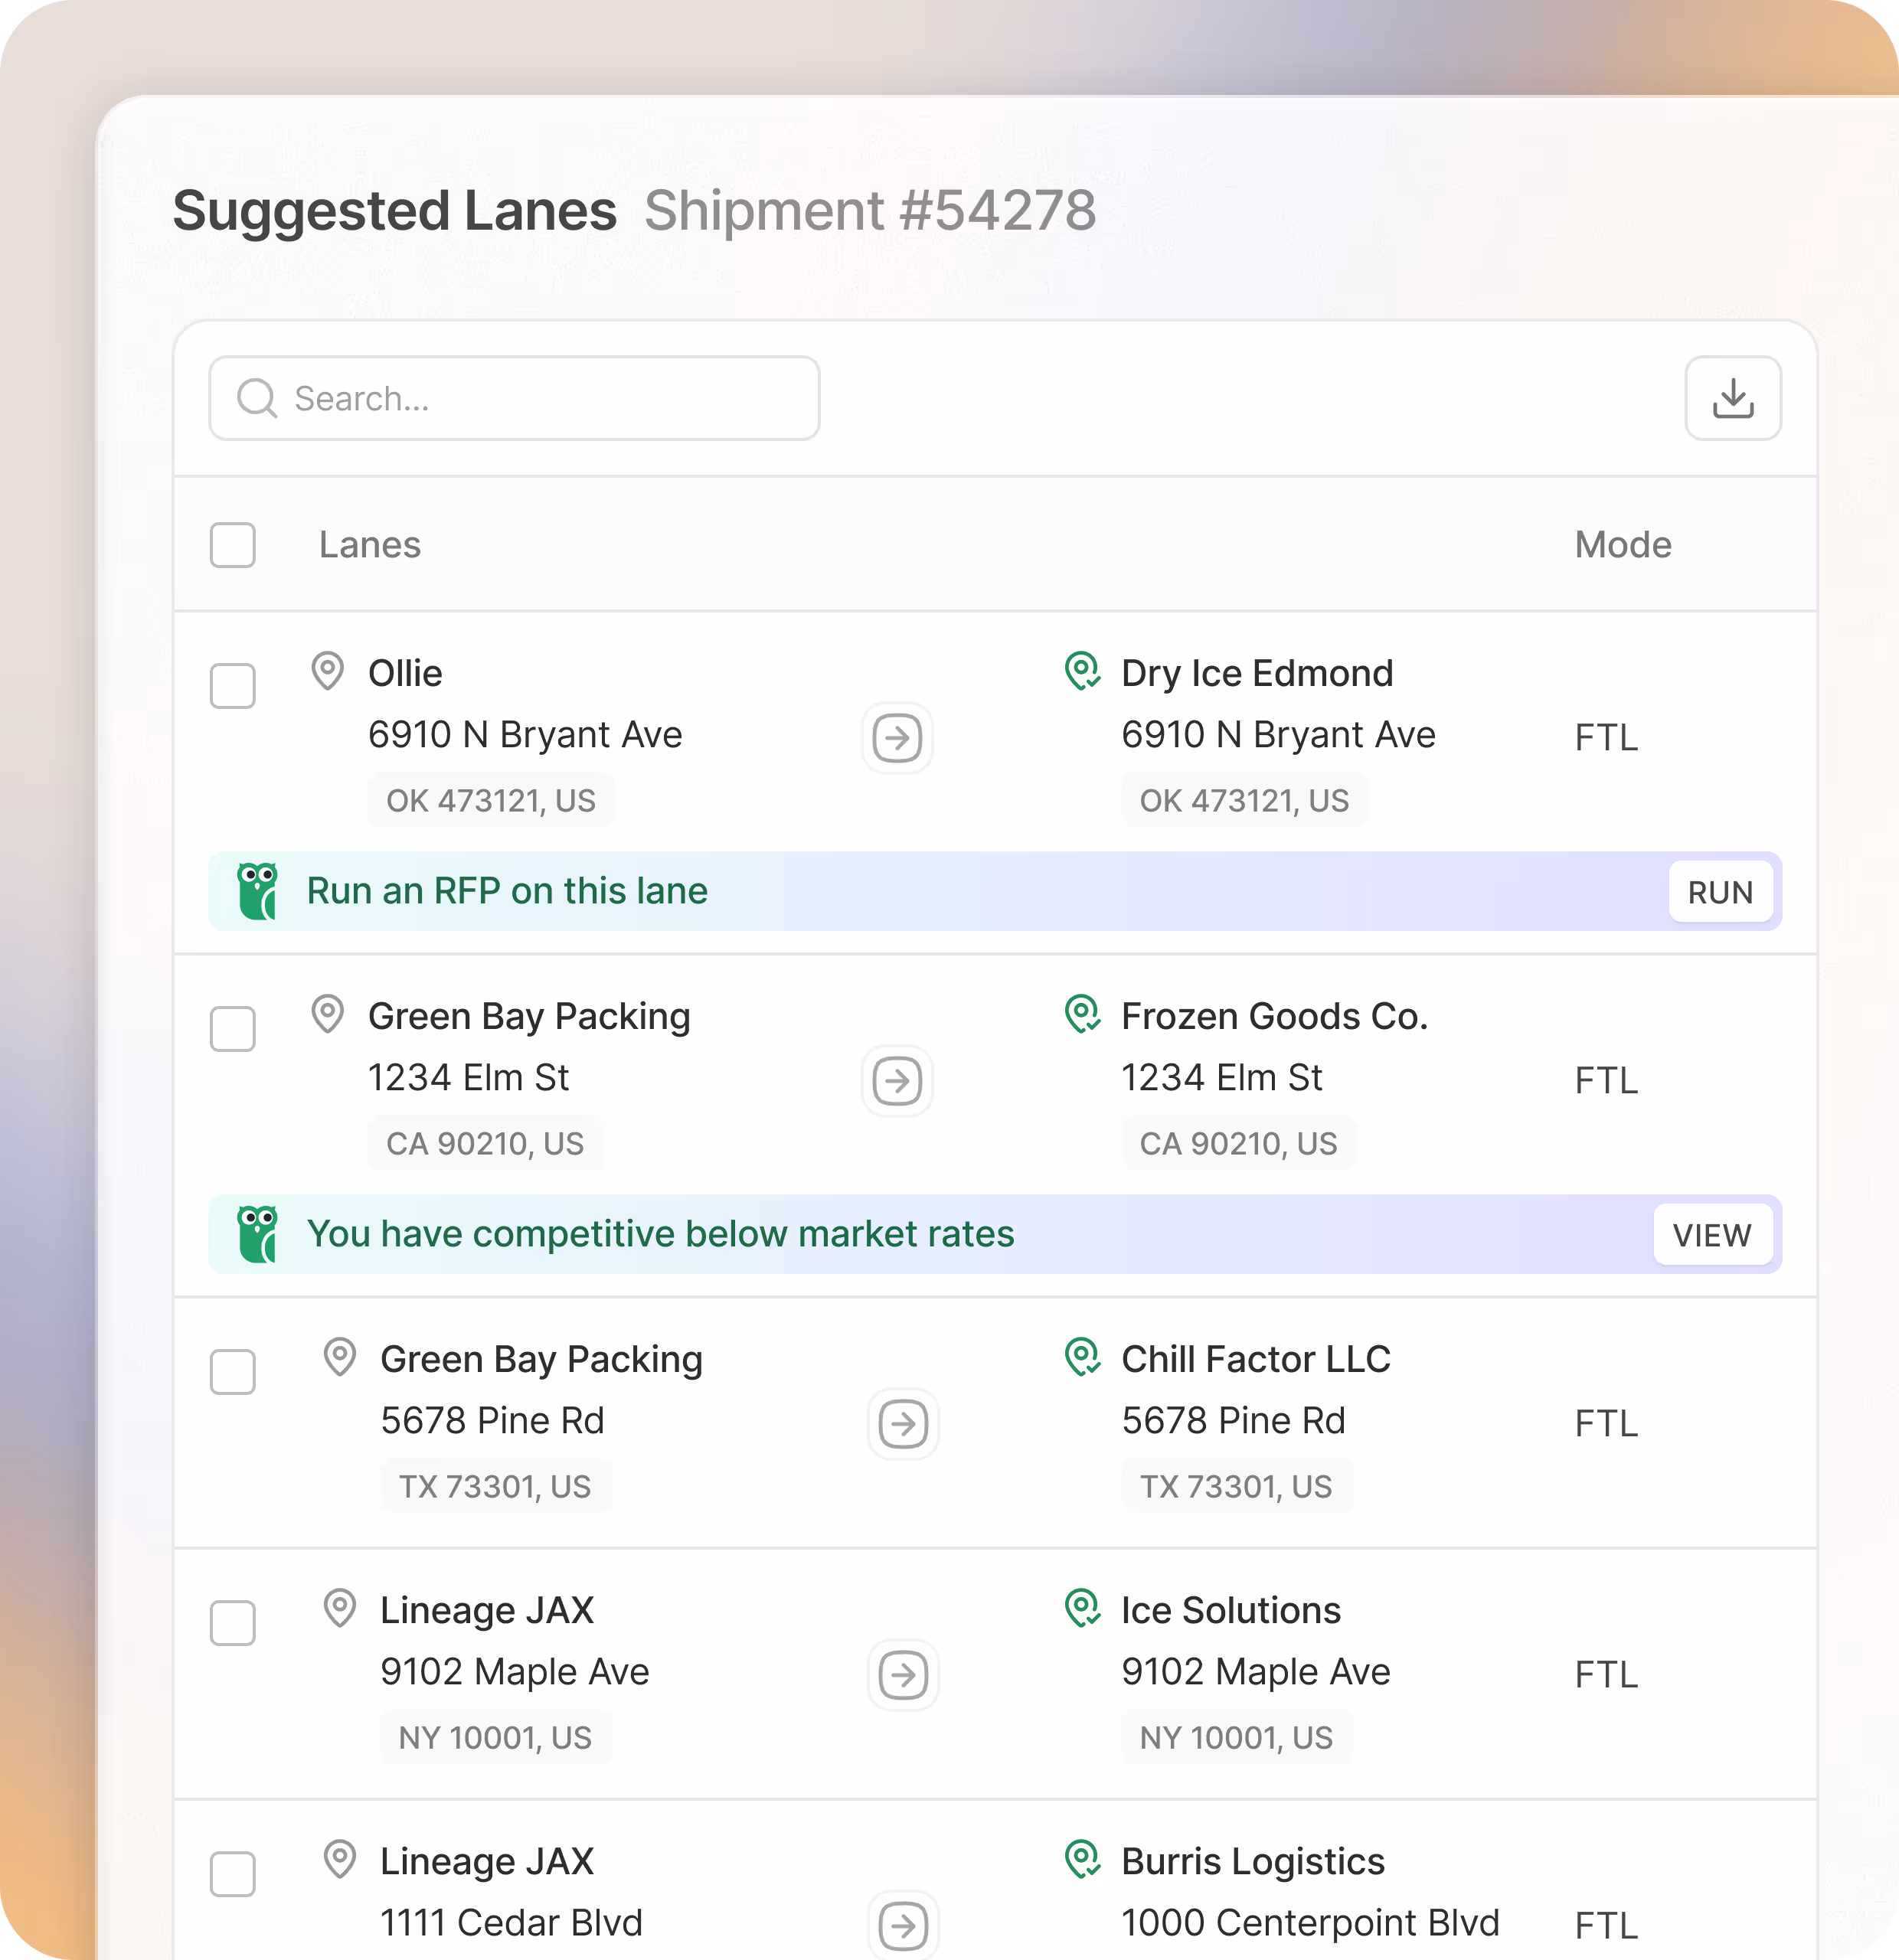The image size is (1899, 1960).
Task: Click the search magnifier icon
Action: click(x=257, y=398)
